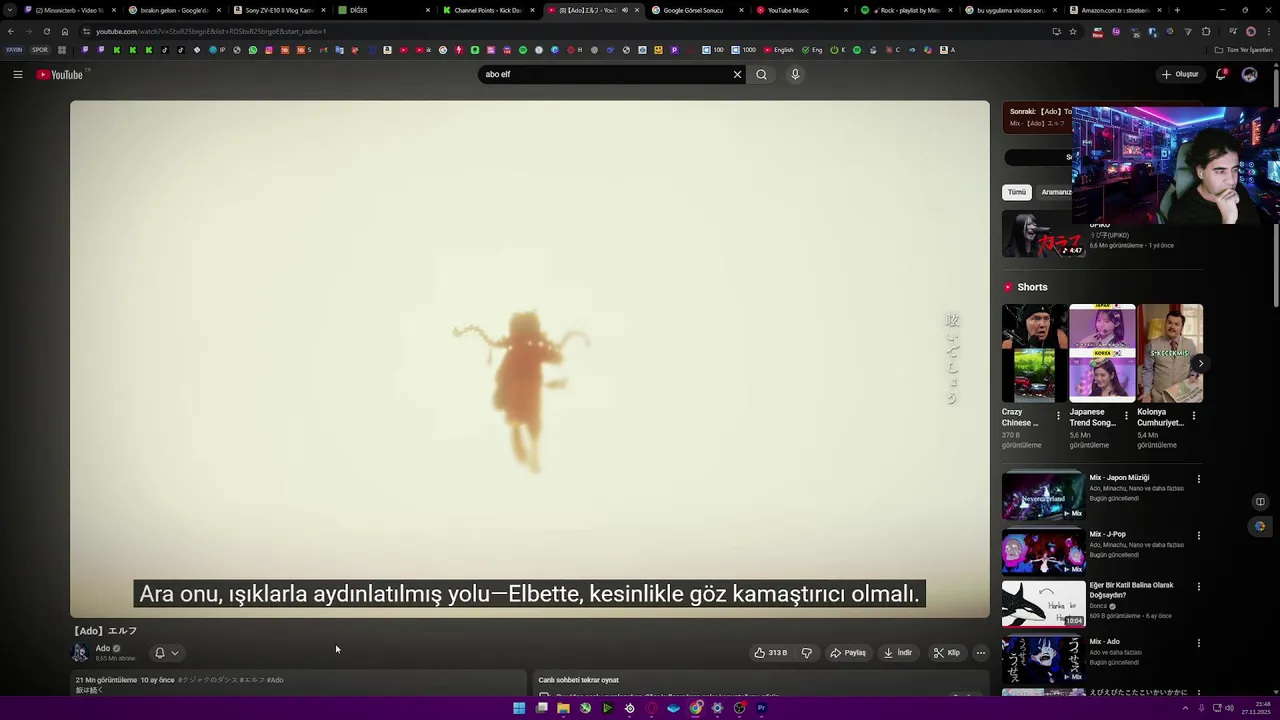Click the browser home icon
Image resolution: width=1280 pixels, height=720 pixels.
pyautogui.click(x=65, y=31)
